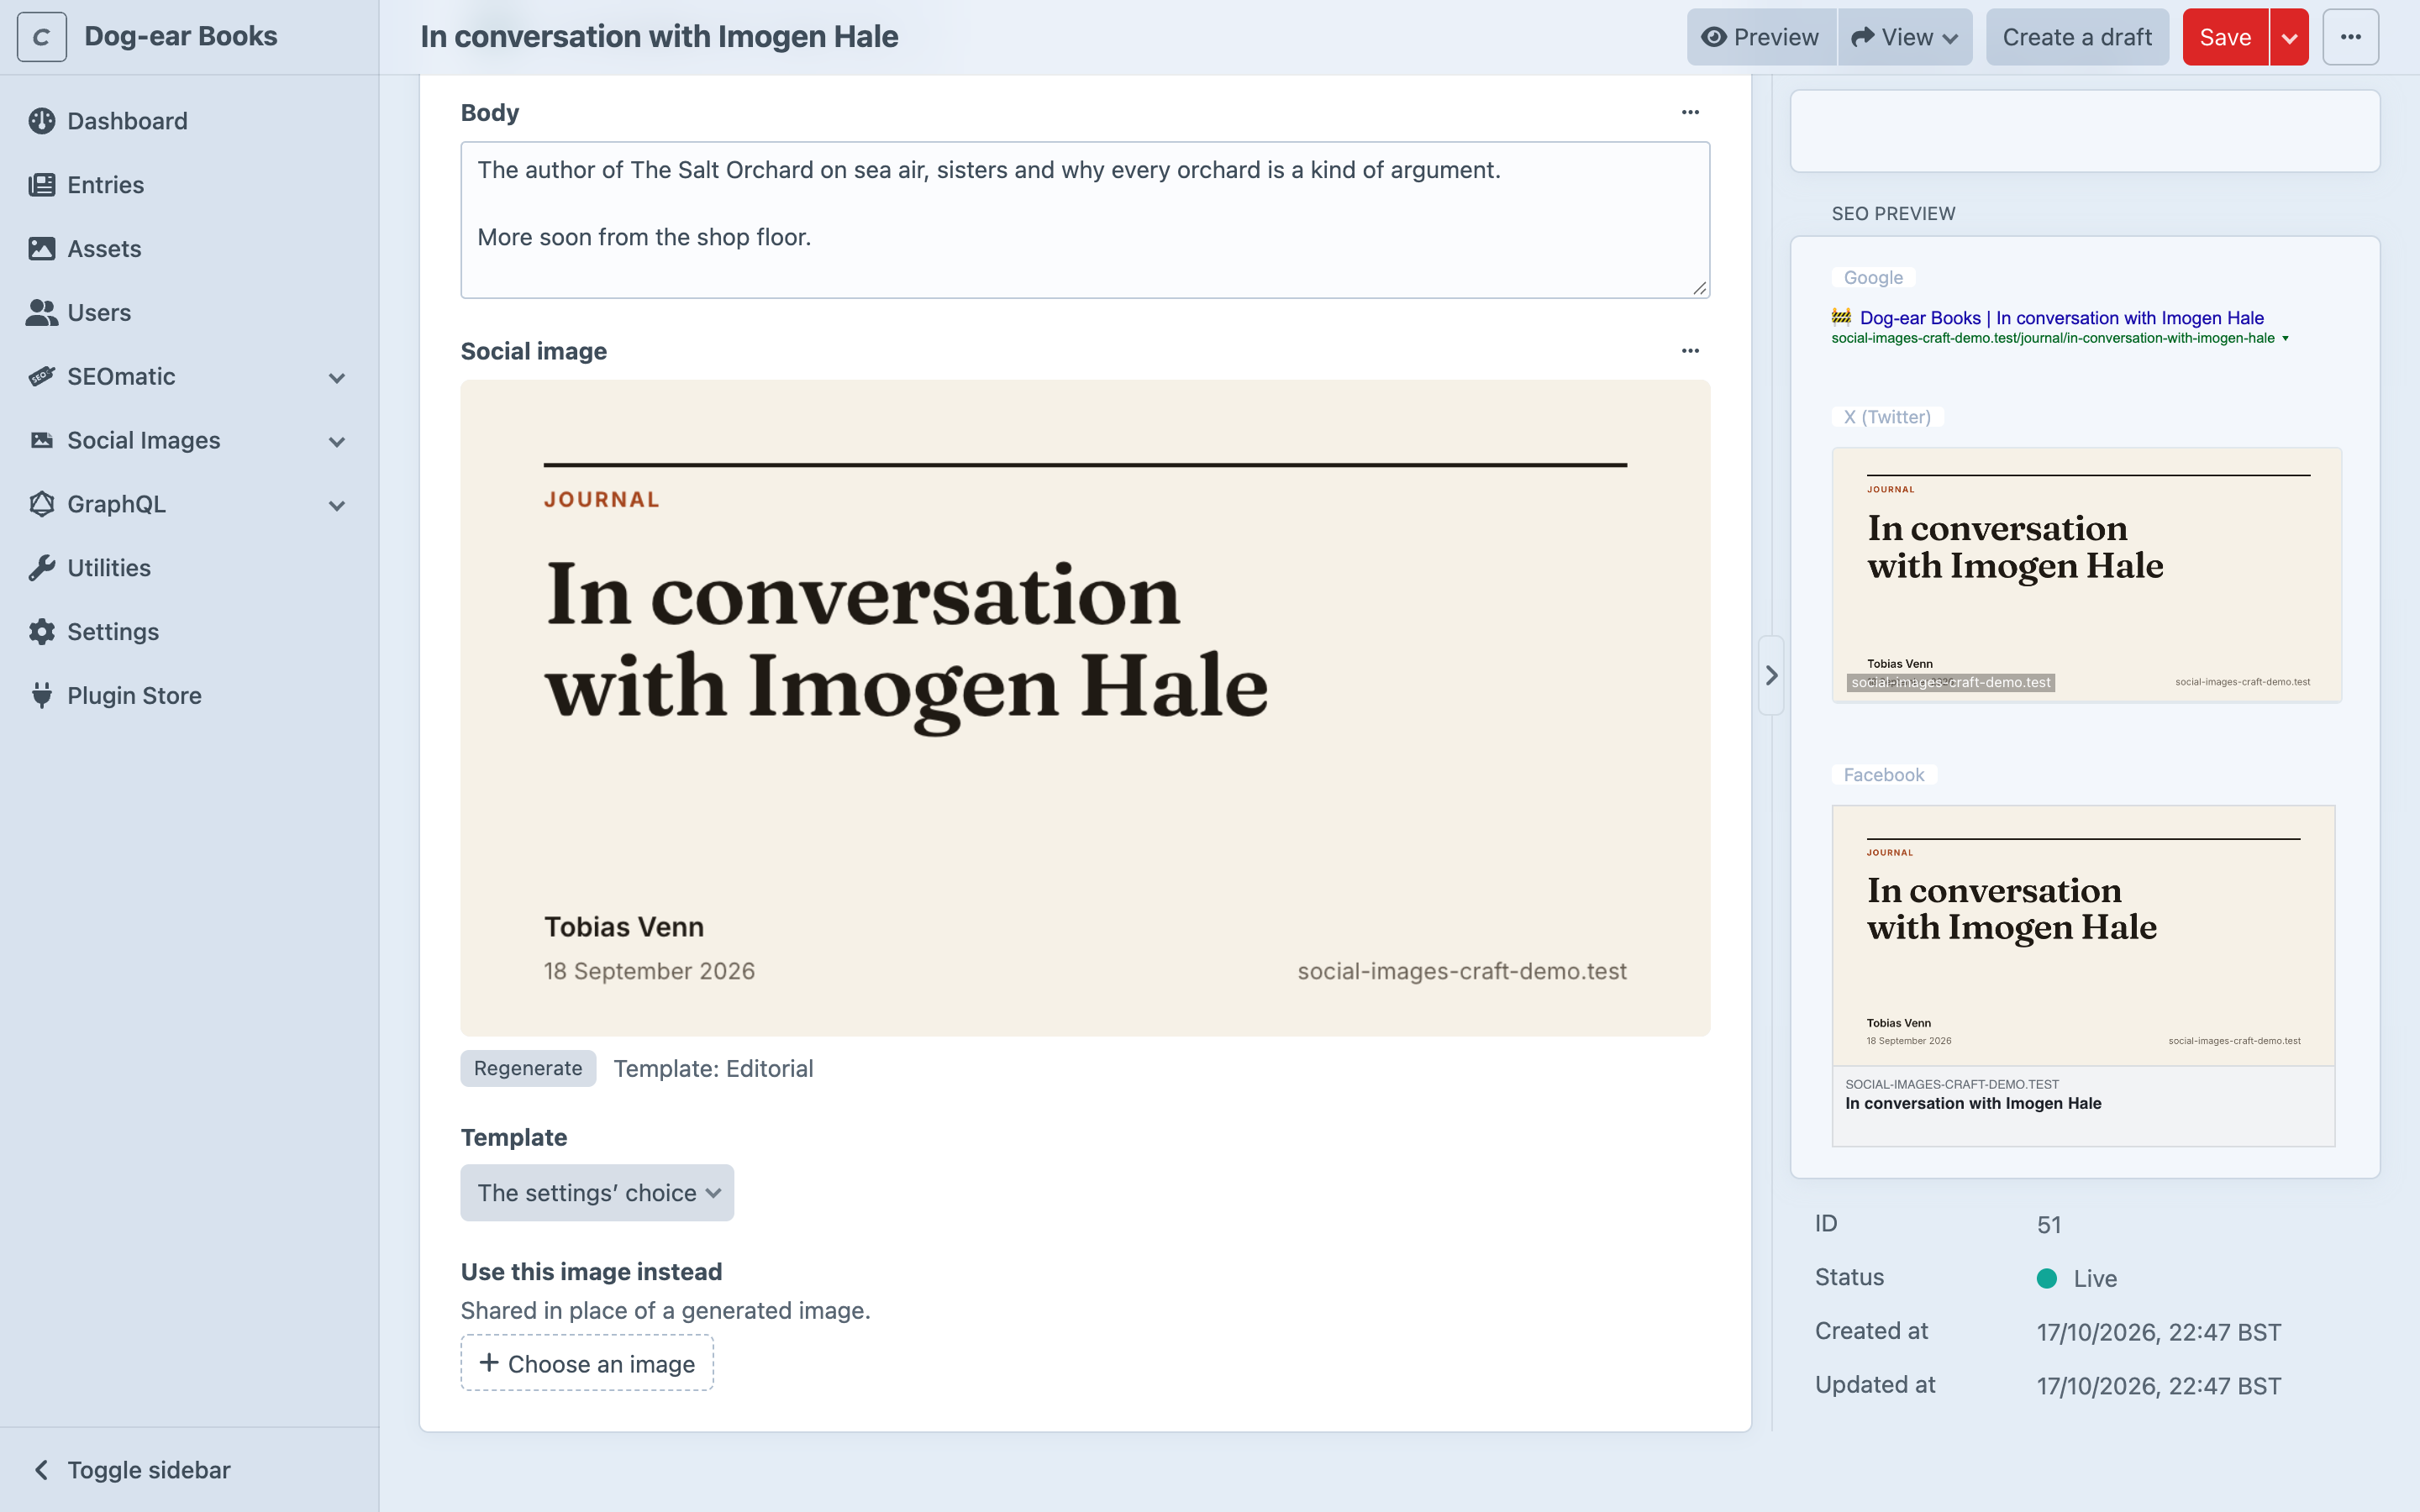Collapse the details sidebar with the arrow handle

coord(1771,675)
